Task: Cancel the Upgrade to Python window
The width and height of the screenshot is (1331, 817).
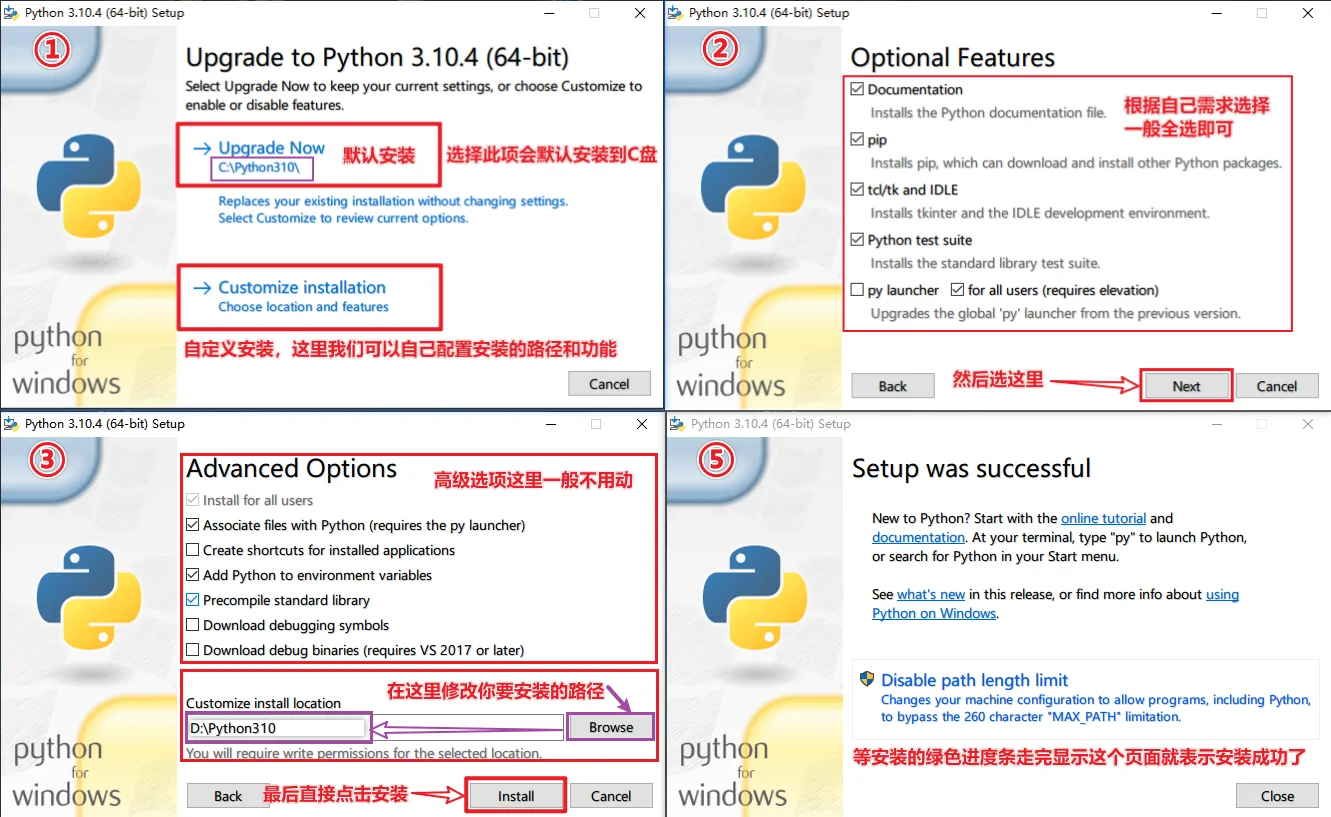Action: [609, 384]
